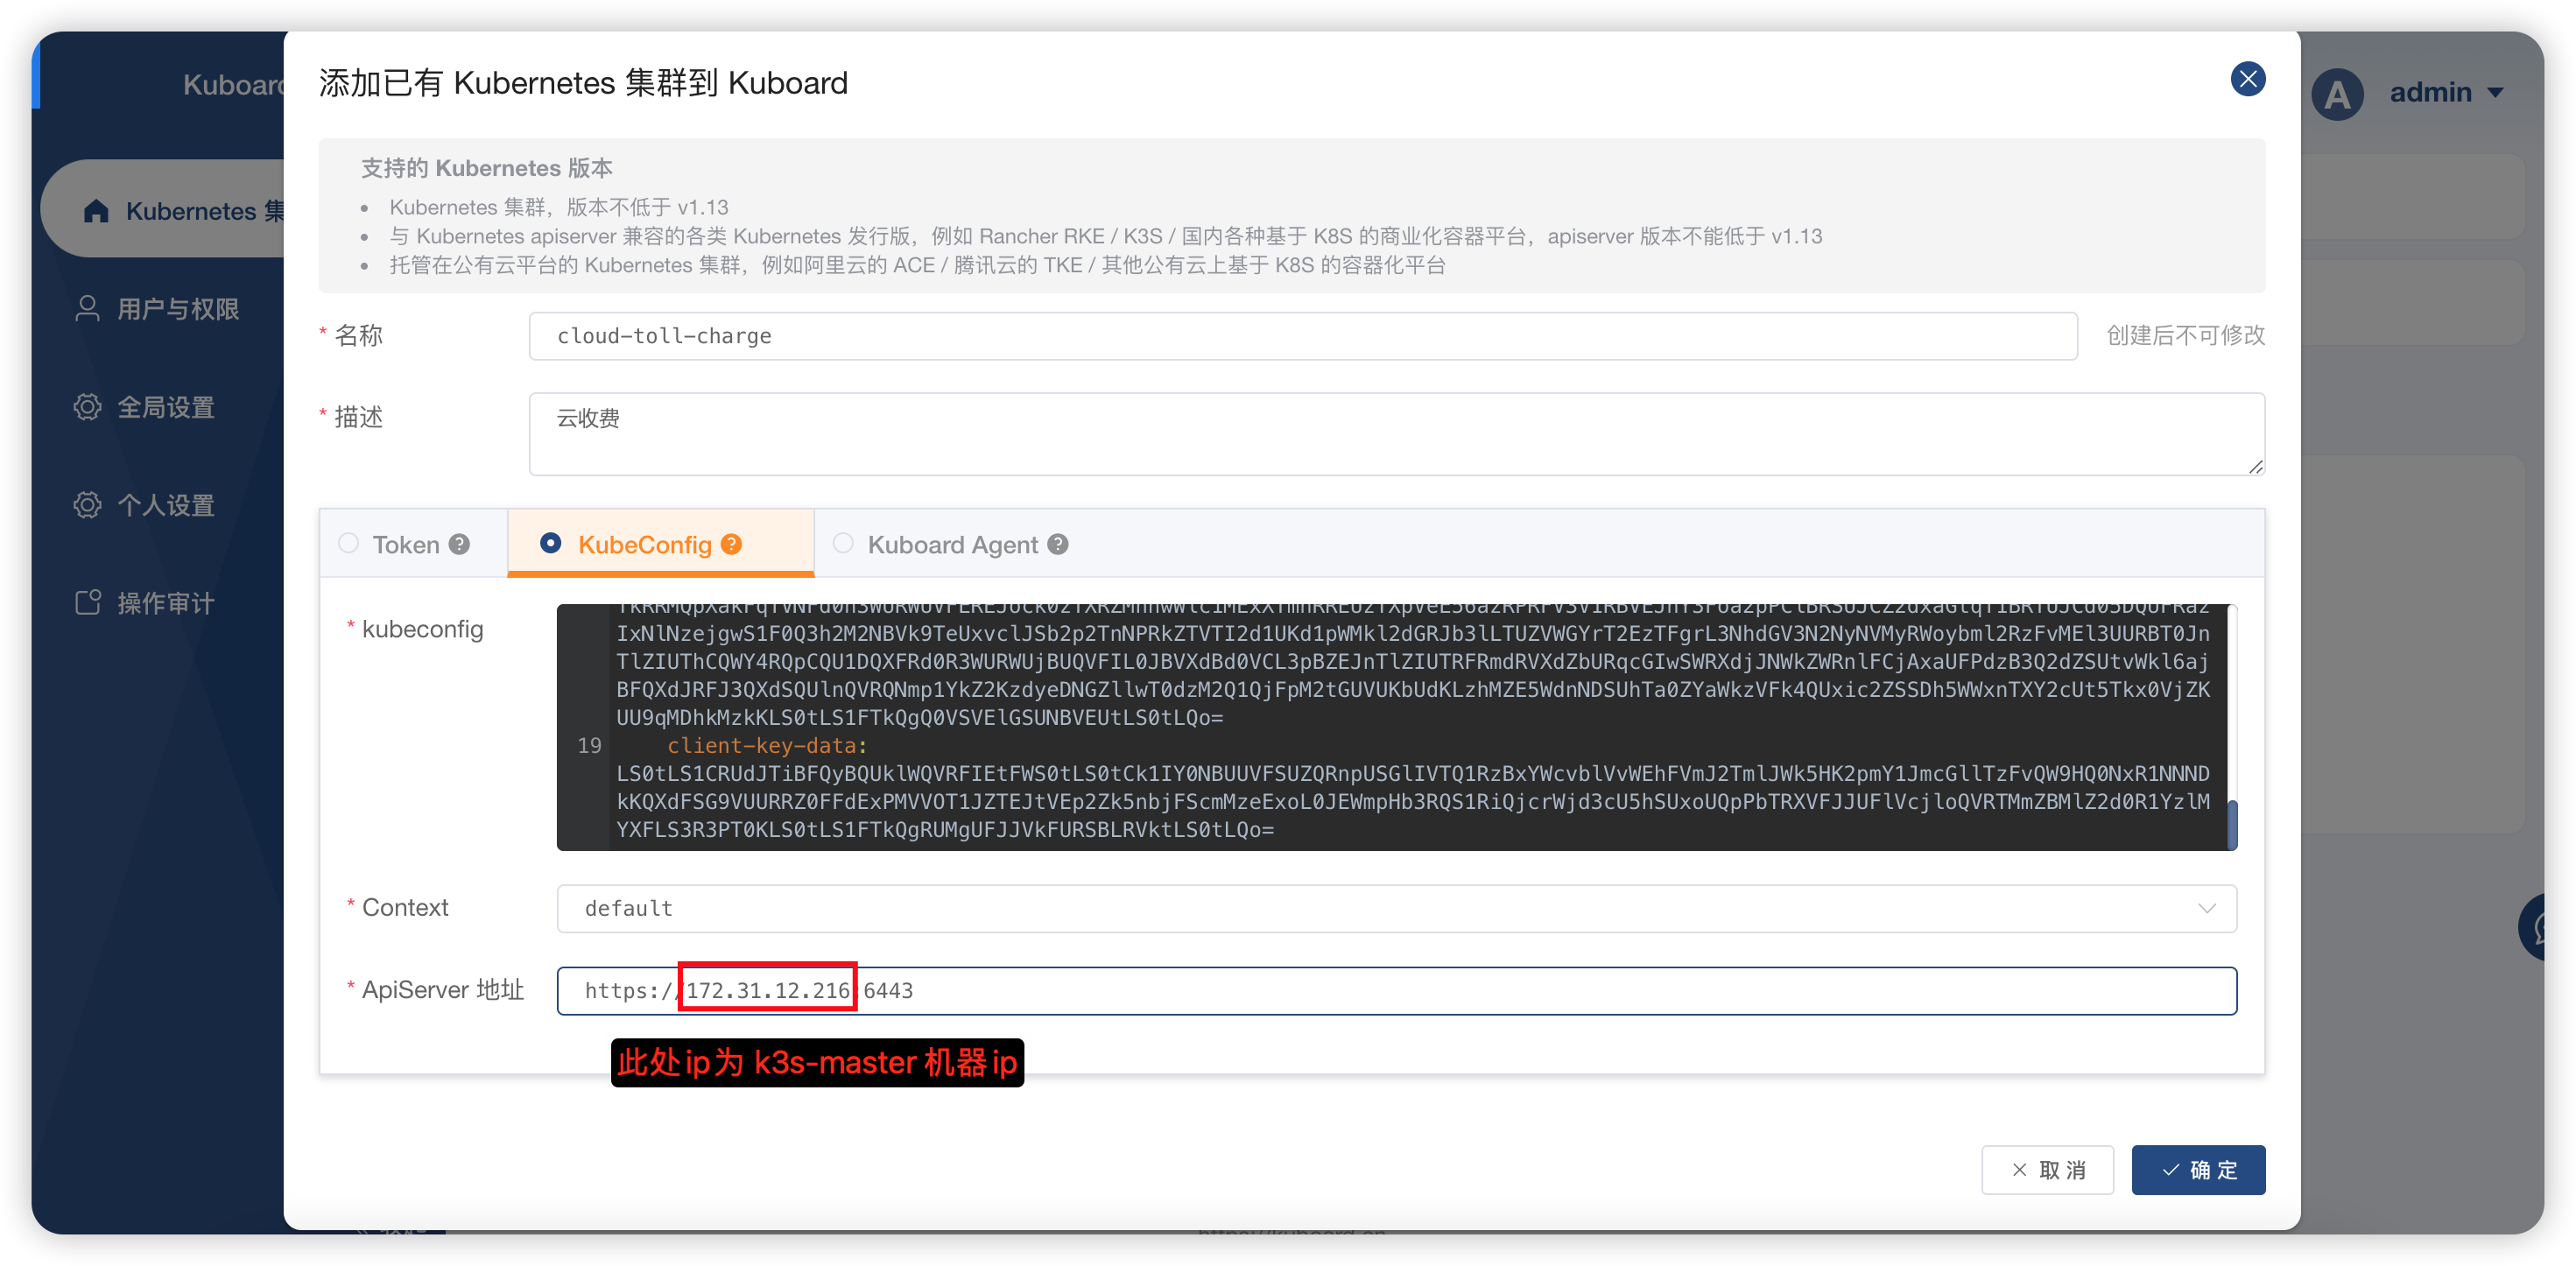Switch to the Kuboard Agent tab label
This screenshot has width=2576, height=1266.
952,544
